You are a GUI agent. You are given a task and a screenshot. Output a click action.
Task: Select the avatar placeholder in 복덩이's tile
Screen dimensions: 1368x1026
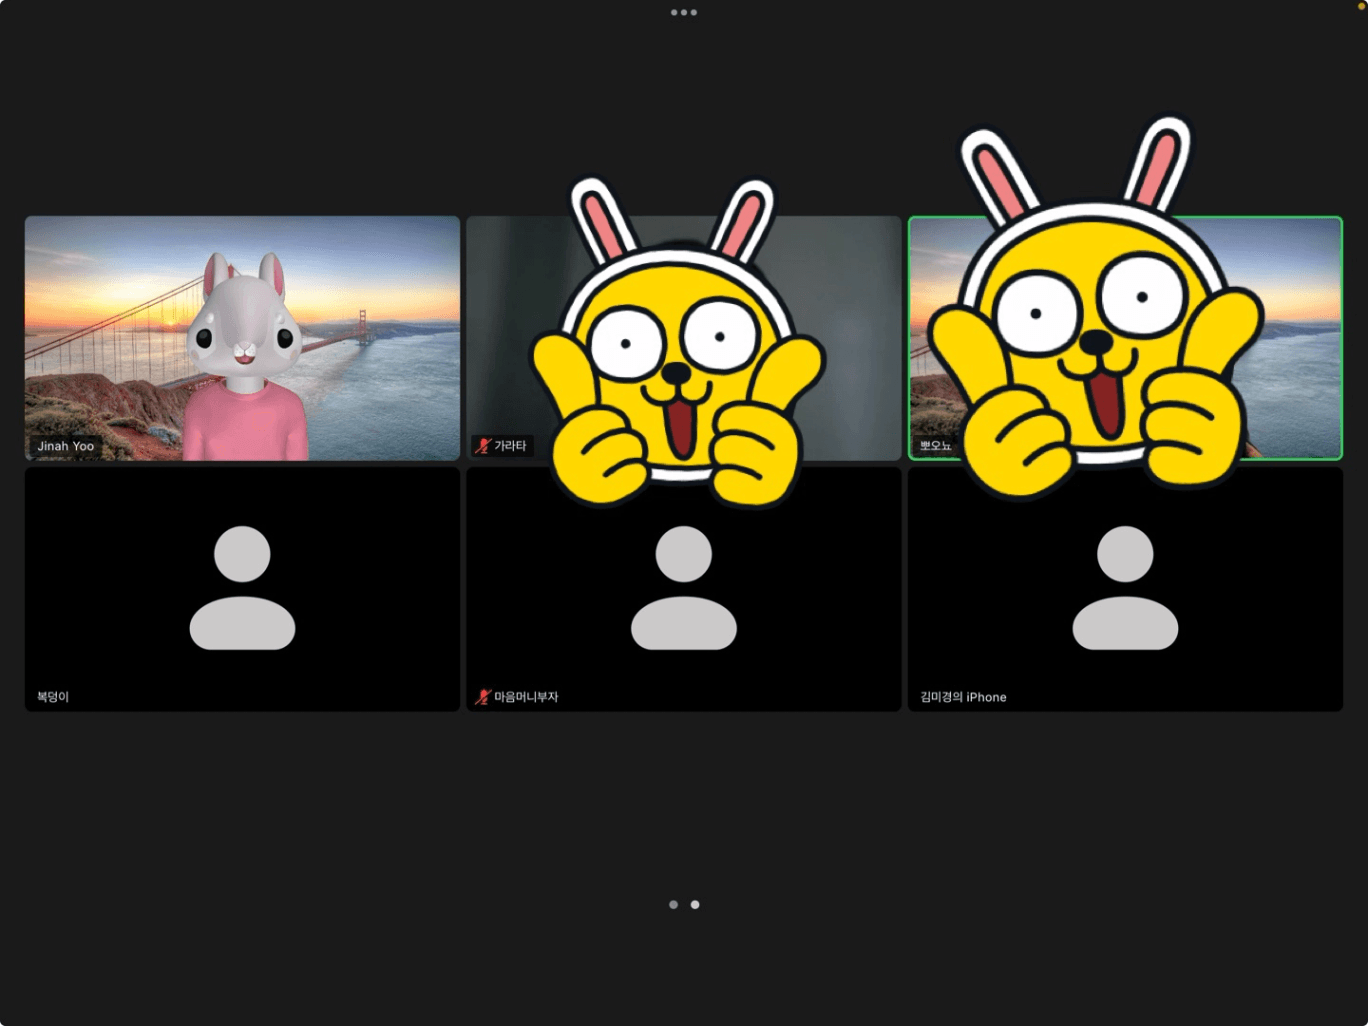coord(242,588)
